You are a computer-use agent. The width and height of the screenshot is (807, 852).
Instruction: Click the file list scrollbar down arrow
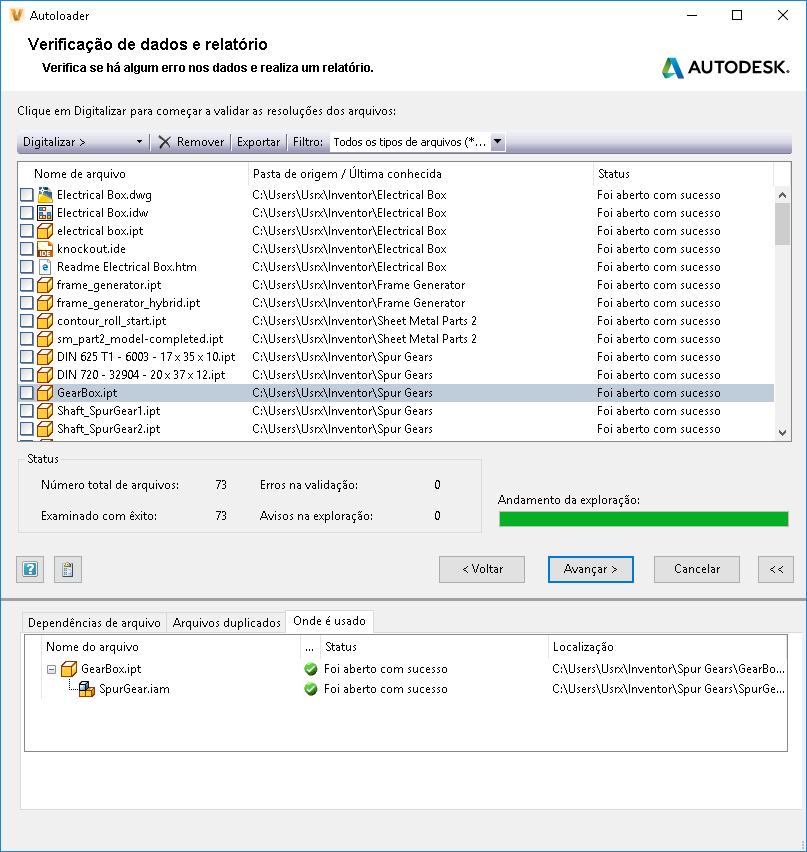[x=783, y=433]
